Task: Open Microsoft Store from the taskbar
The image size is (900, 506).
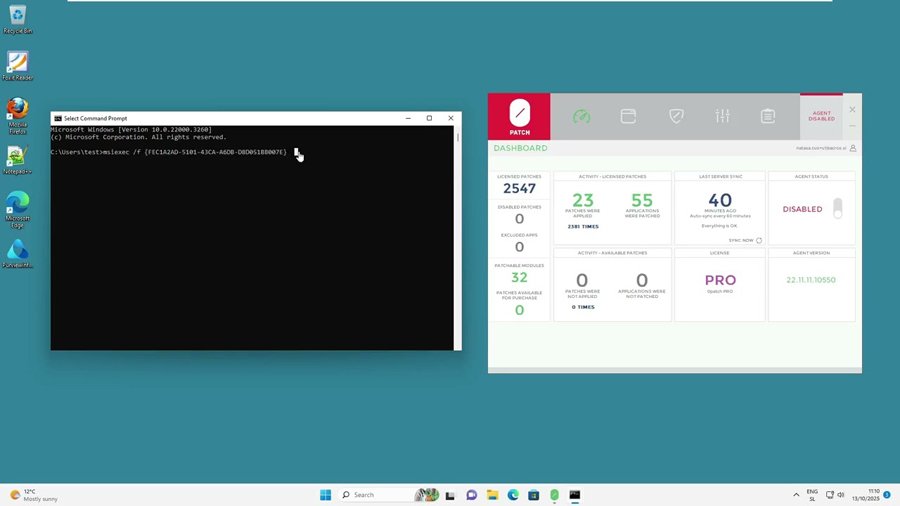Action: pyautogui.click(x=534, y=495)
